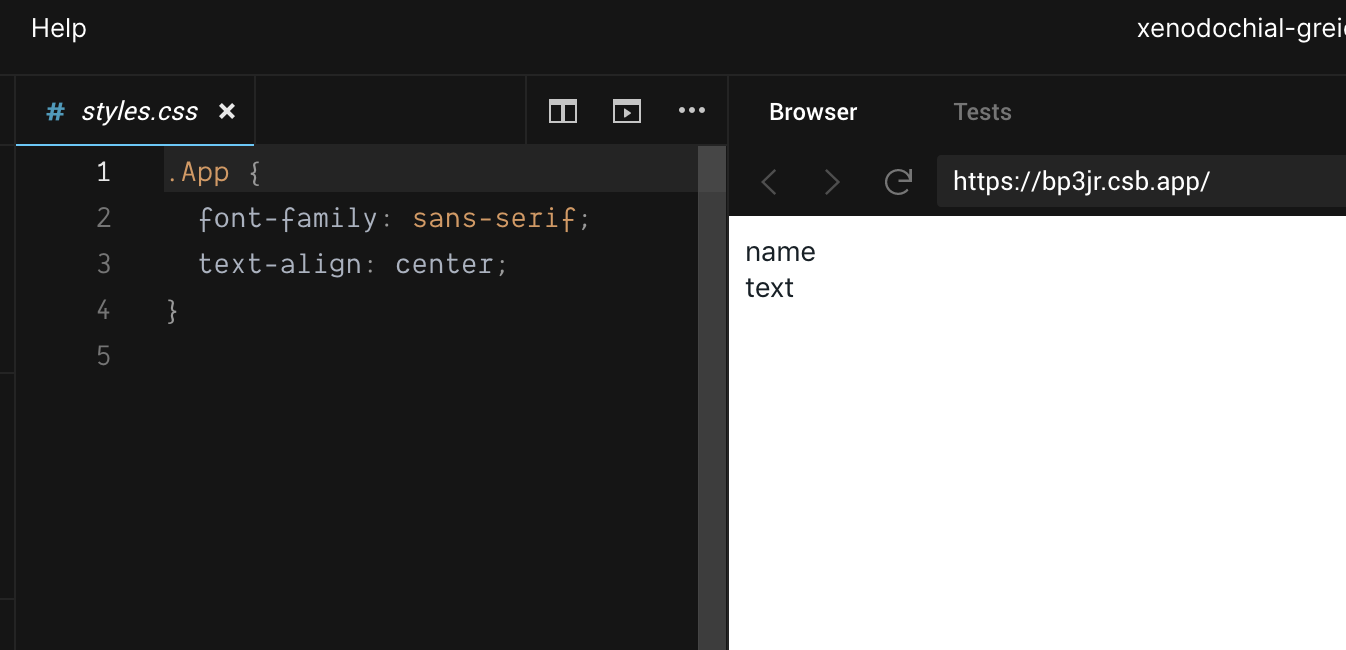Image resolution: width=1346 pixels, height=650 pixels.
Task: Open the Help menu
Action: click(x=58, y=27)
